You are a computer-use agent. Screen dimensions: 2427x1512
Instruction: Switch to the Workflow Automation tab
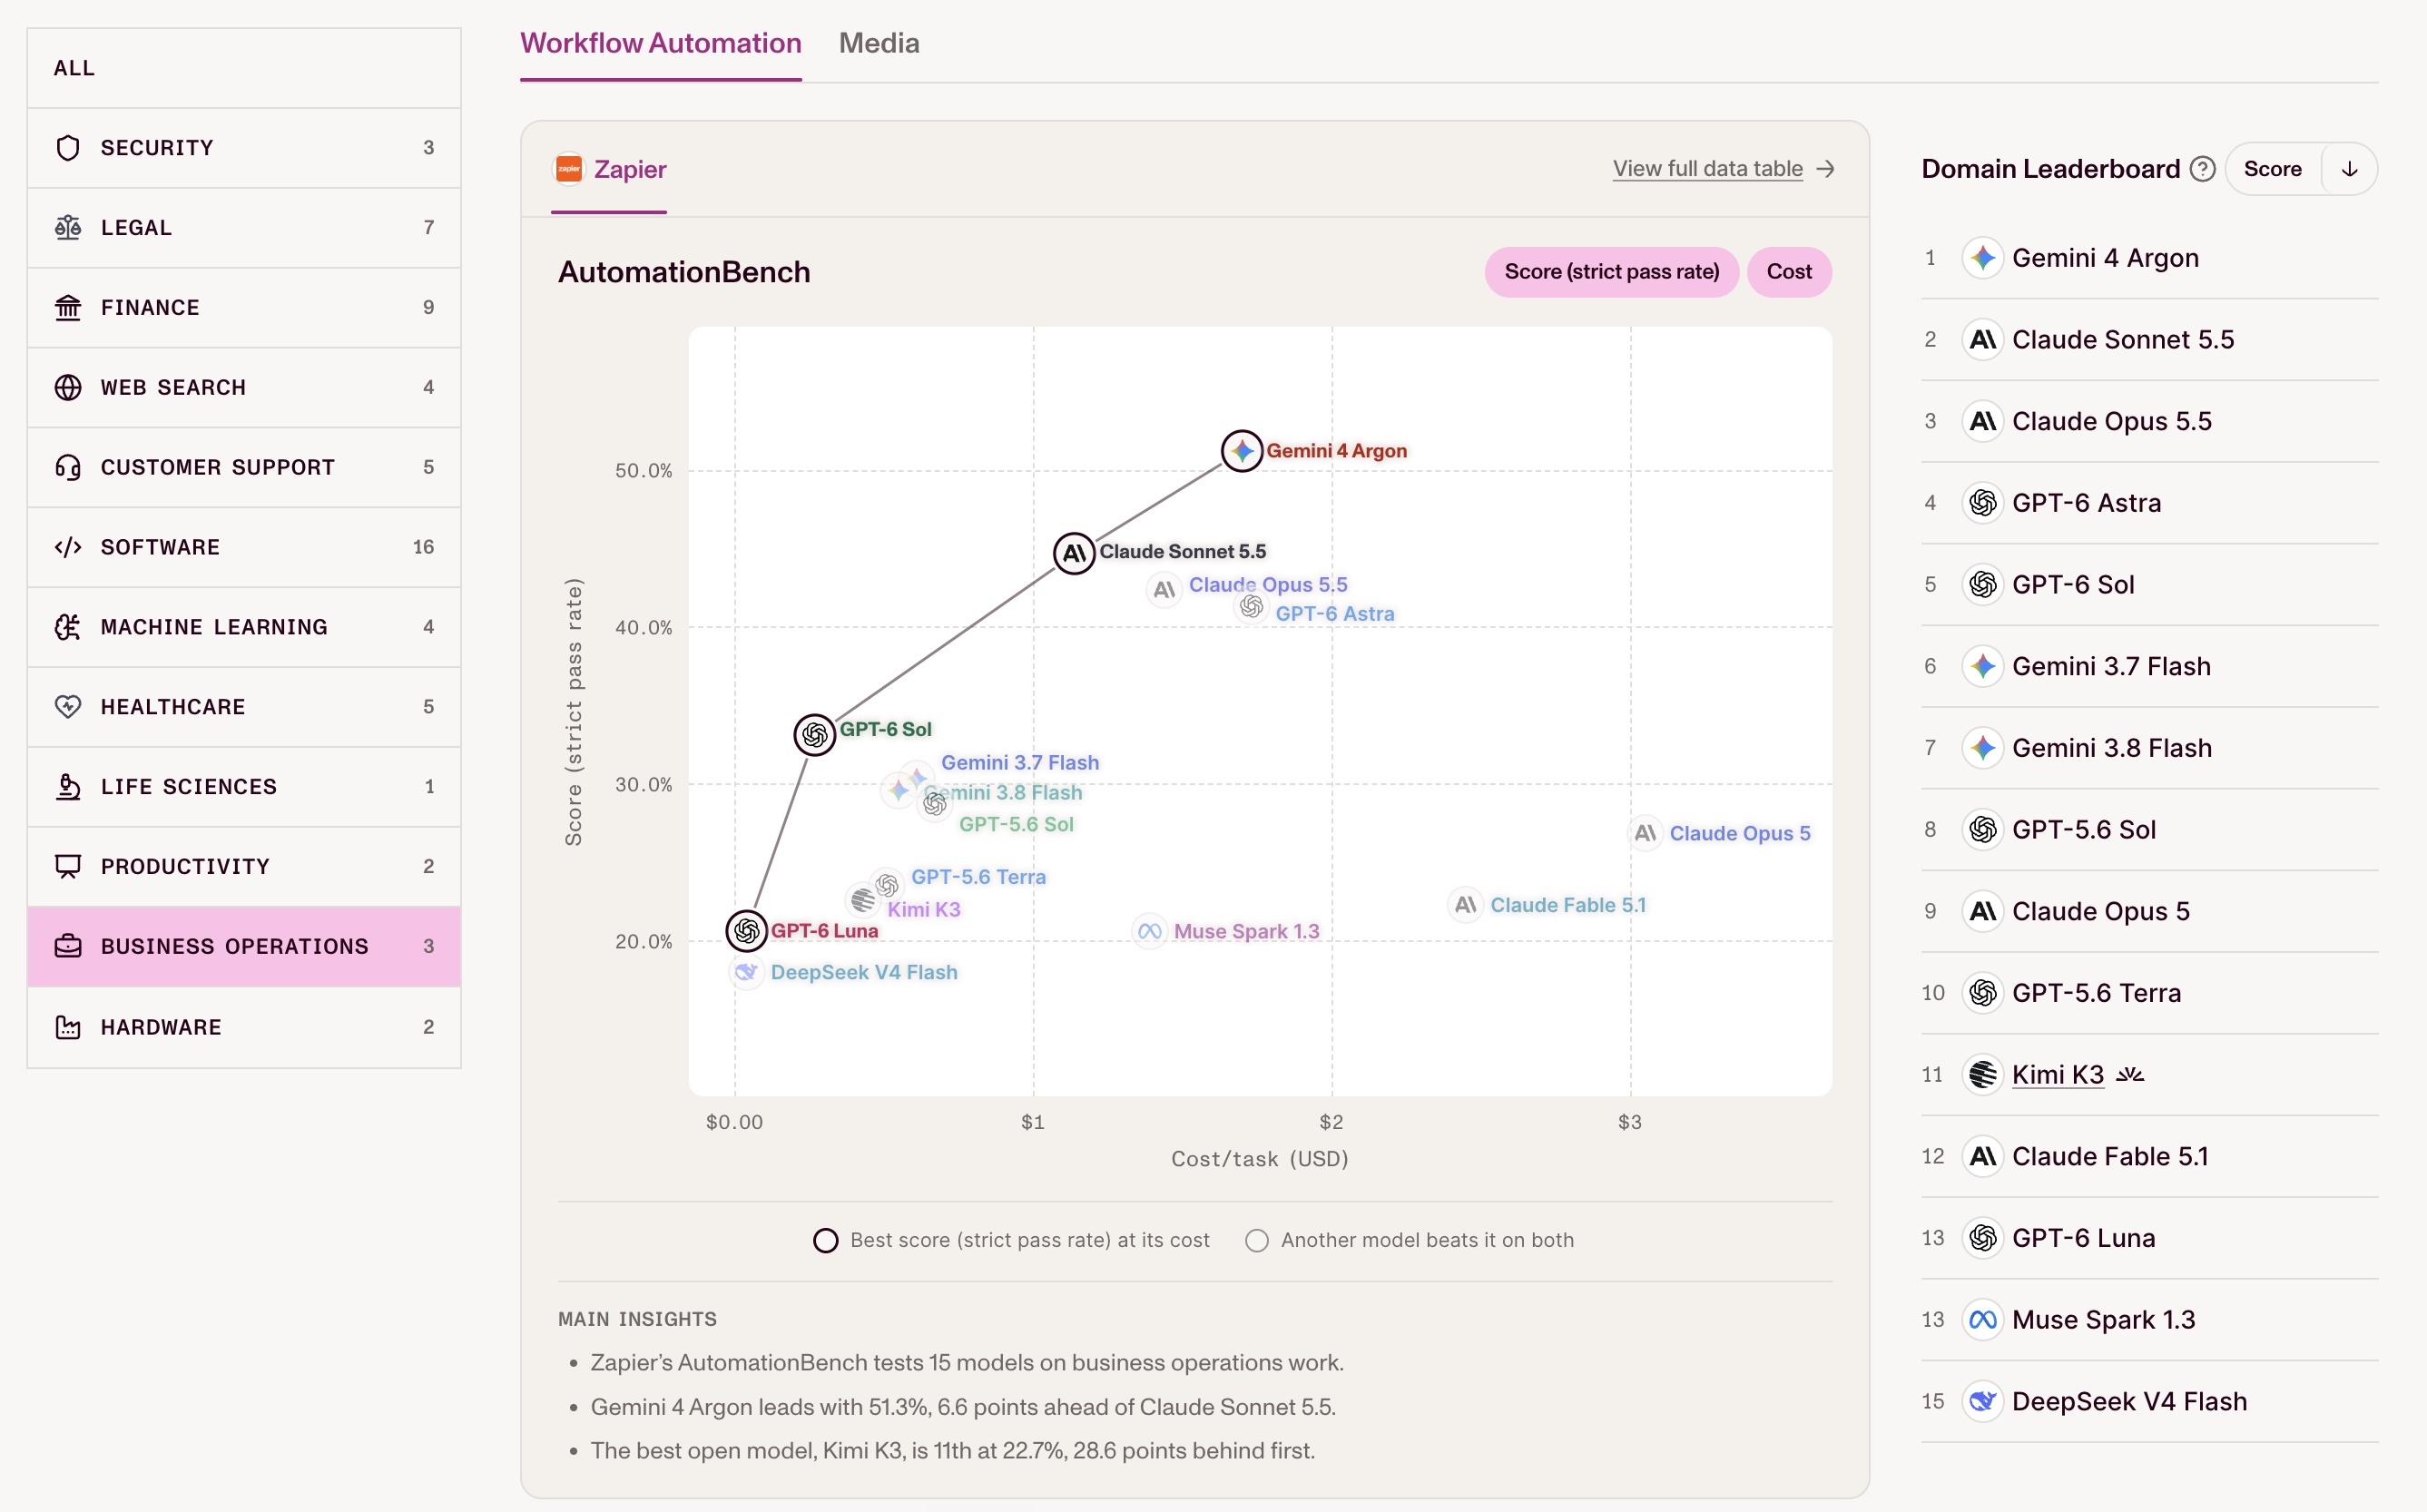click(x=661, y=43)
